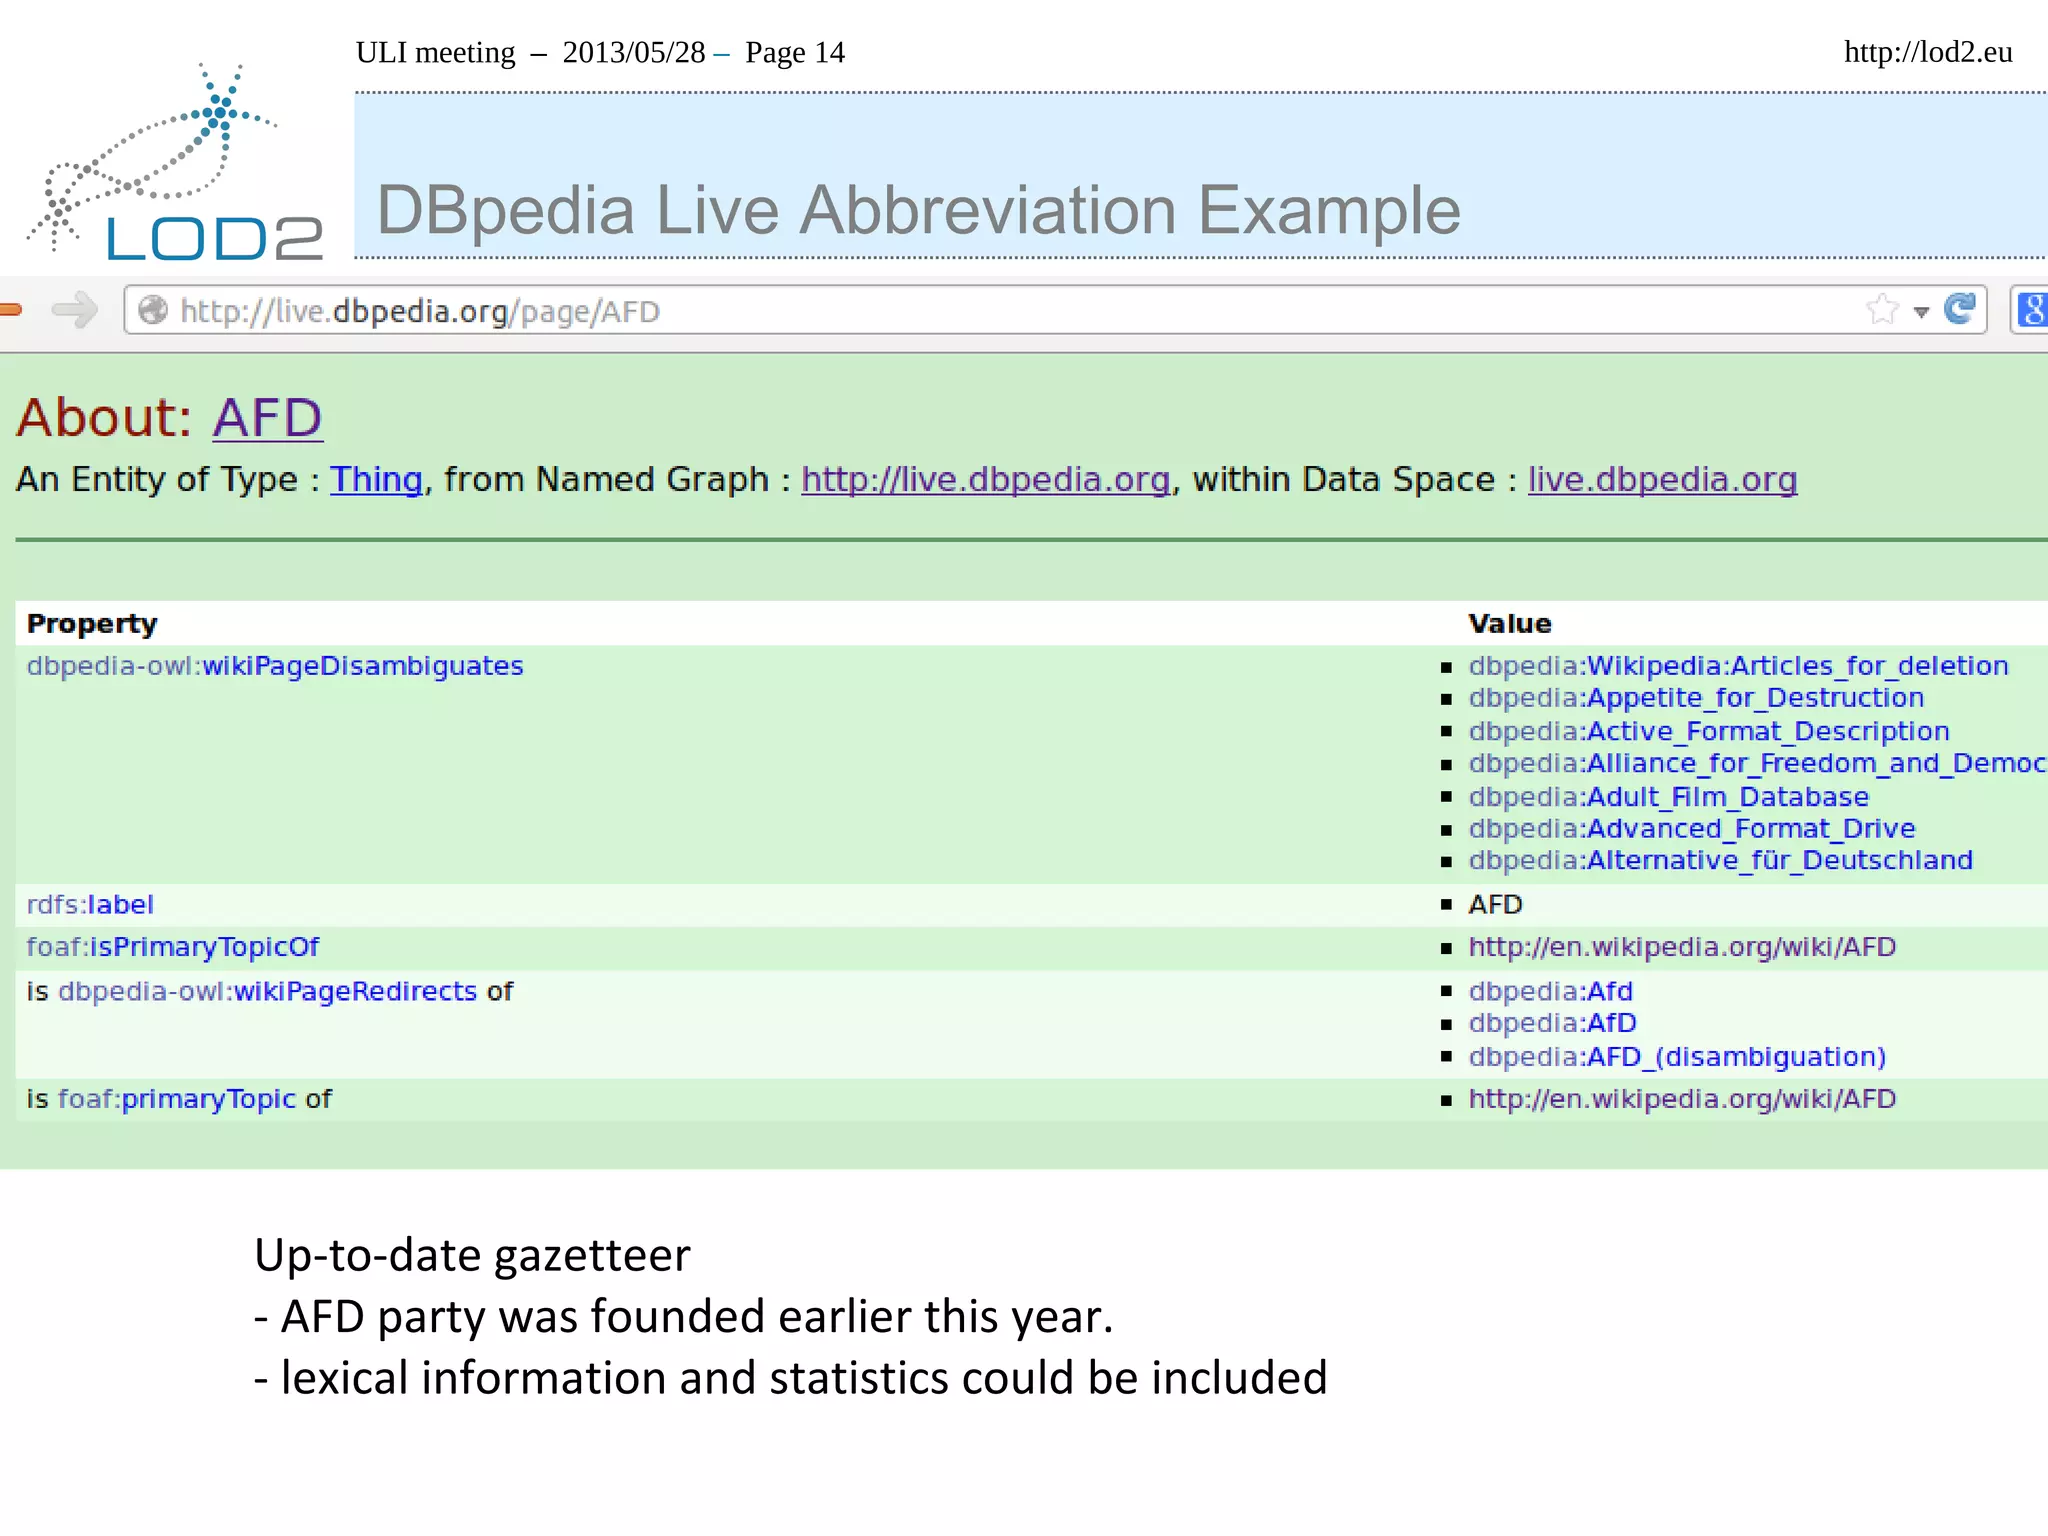Click the bookmark star icon in address bar

1882,310
